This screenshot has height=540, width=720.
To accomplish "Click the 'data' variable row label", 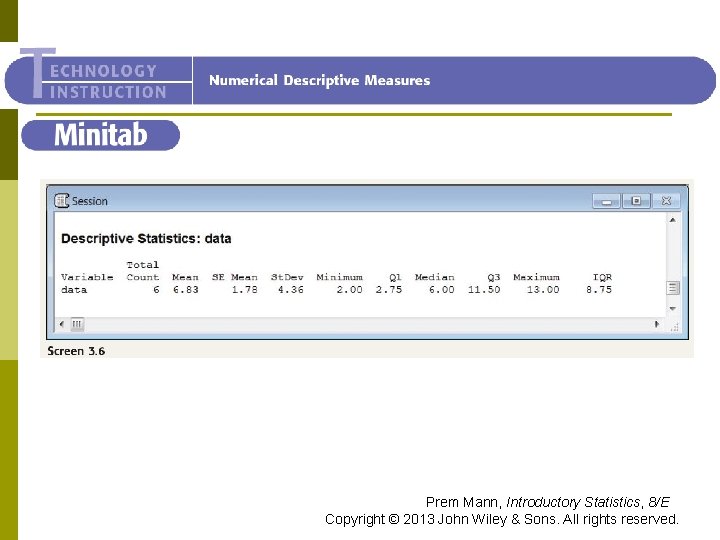I will (x=74, y=290).
